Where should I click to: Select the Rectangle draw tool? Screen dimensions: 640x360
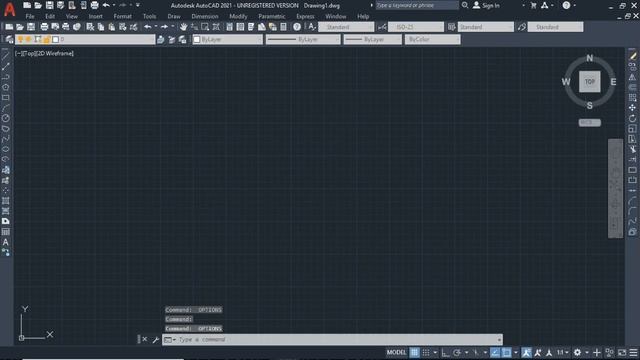click(x=5, y=98)
